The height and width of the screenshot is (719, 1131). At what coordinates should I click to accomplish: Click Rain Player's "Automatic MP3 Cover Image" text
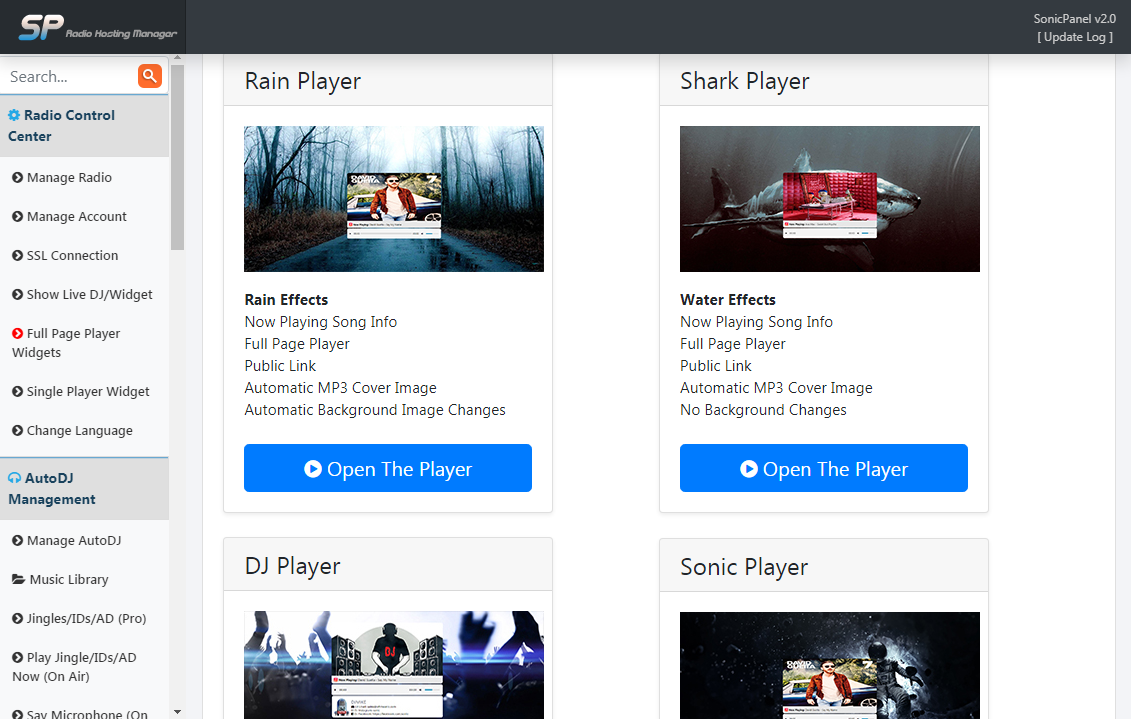tap(340, 388)
